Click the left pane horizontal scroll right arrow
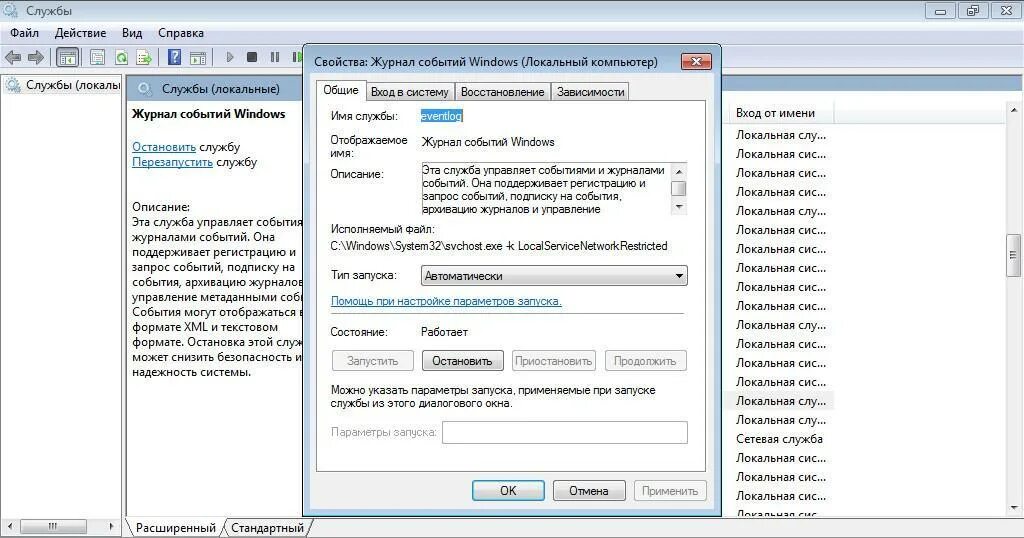The width and height of the screenshot is (1024, 538). [x=111, y=526]
